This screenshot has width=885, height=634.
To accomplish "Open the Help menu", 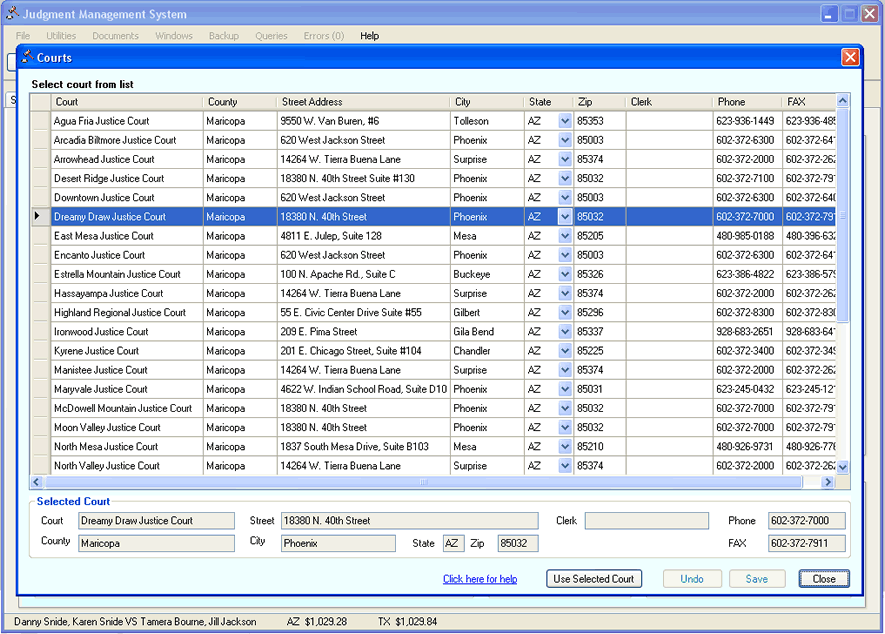I will coord(369,36).
